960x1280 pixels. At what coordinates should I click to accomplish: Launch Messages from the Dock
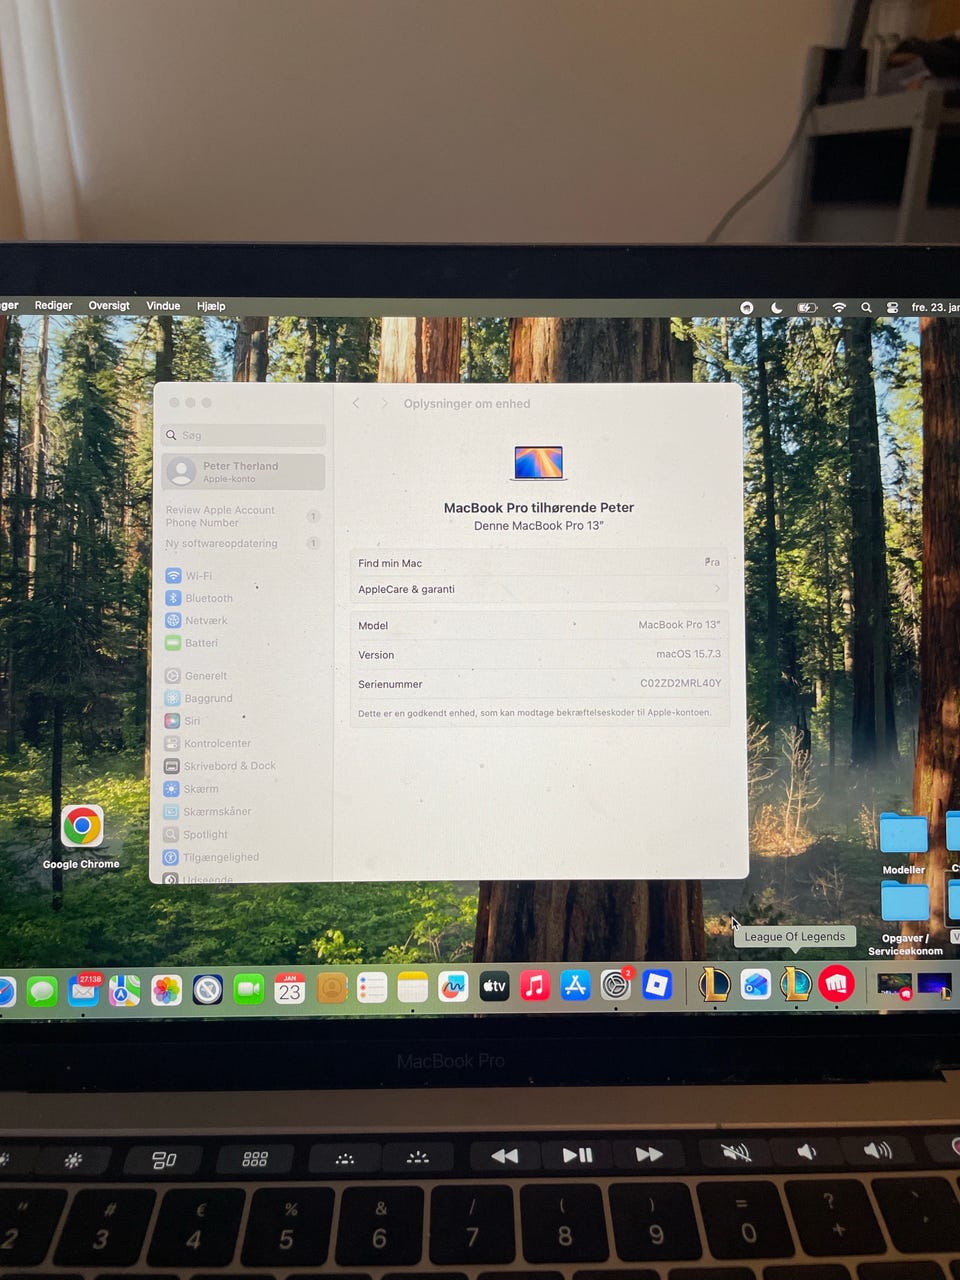point(42,990)
